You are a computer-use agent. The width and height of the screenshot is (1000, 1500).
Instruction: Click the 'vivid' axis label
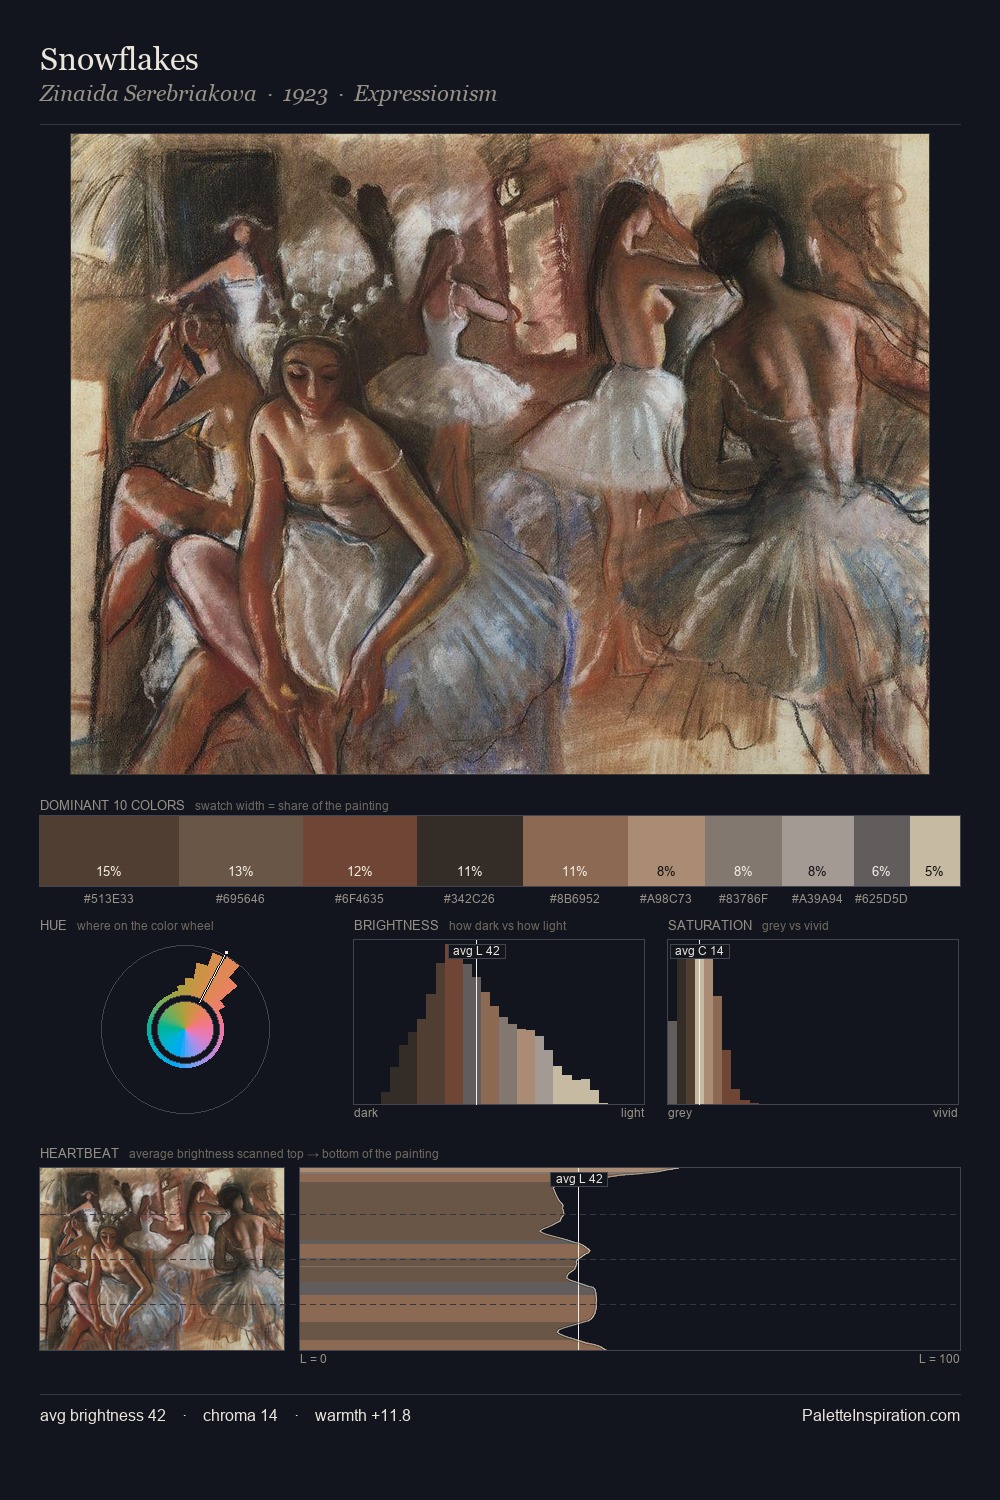point(945,1113)
